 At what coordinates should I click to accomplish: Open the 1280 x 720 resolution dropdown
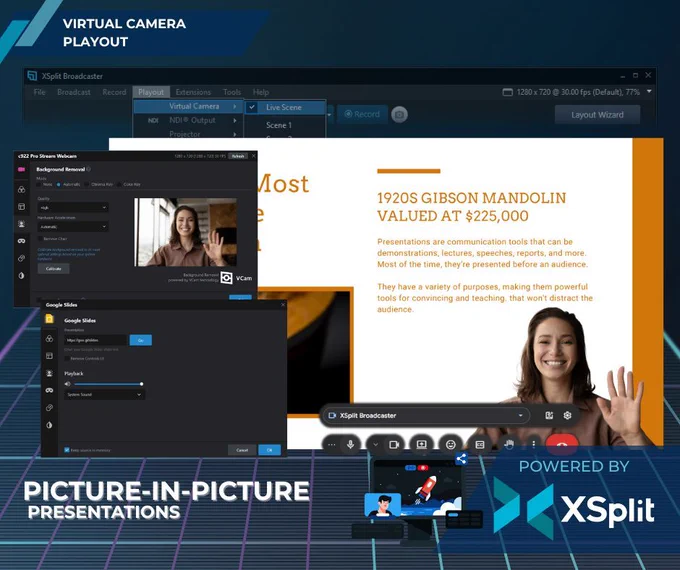point(649,92)
